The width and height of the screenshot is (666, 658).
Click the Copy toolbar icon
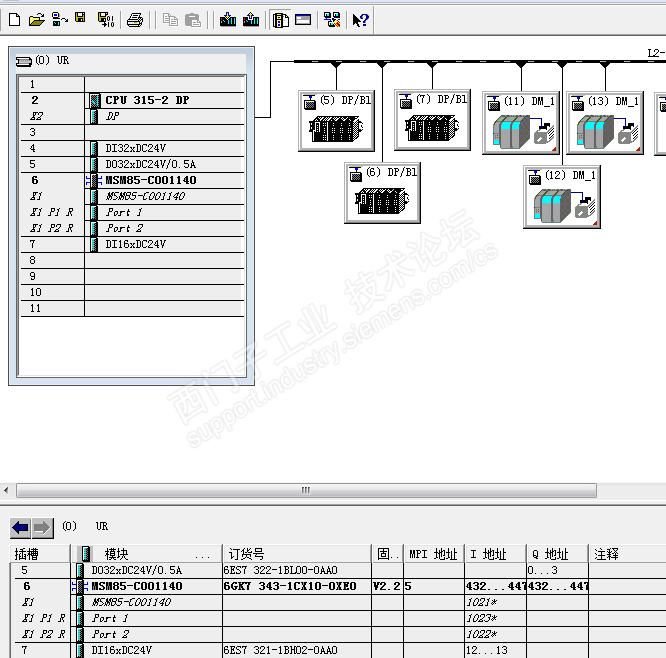click(170, 20)
